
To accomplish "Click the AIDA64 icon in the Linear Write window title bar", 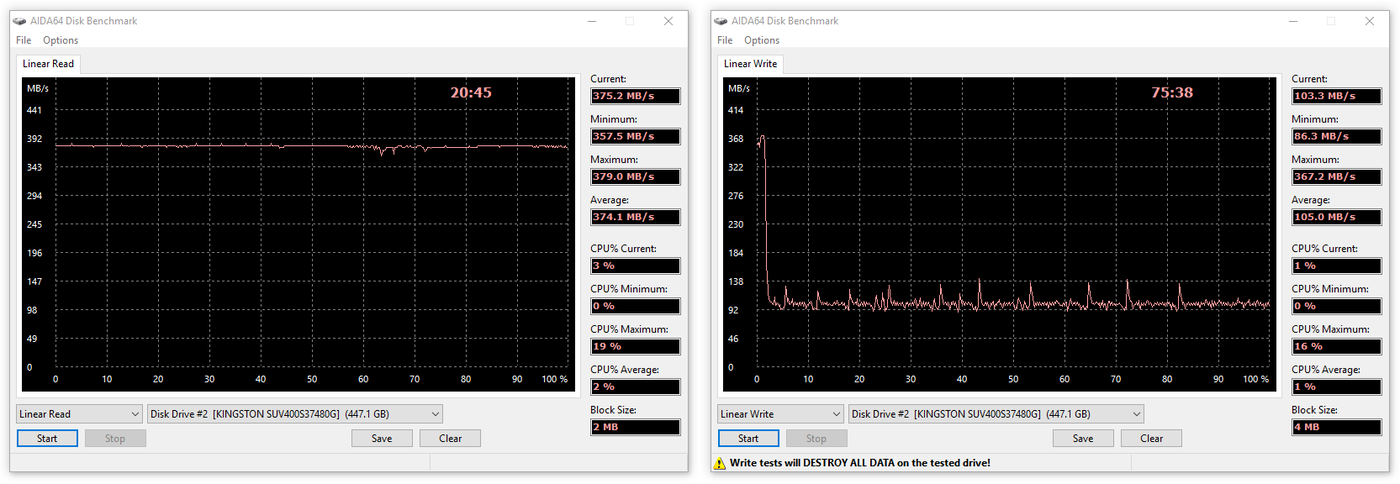I will [x=725, y=21].
